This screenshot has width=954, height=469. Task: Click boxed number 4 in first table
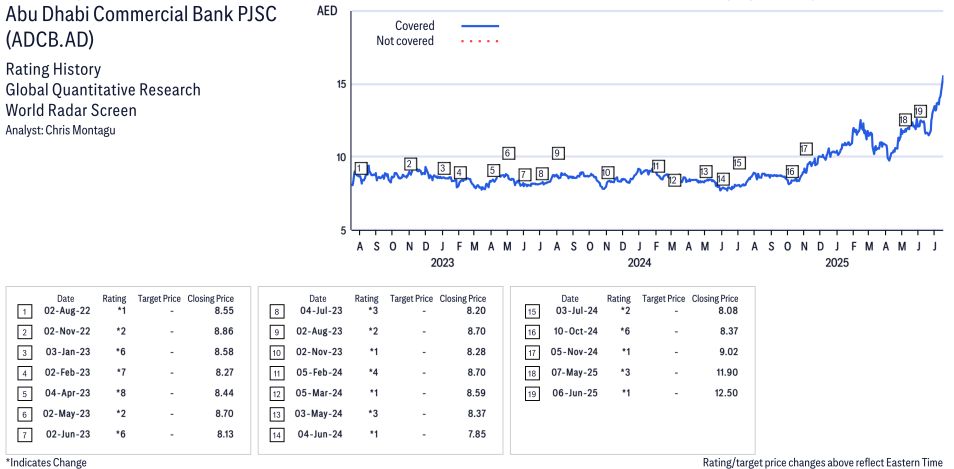pyautogui.click(x=24, y=374)
